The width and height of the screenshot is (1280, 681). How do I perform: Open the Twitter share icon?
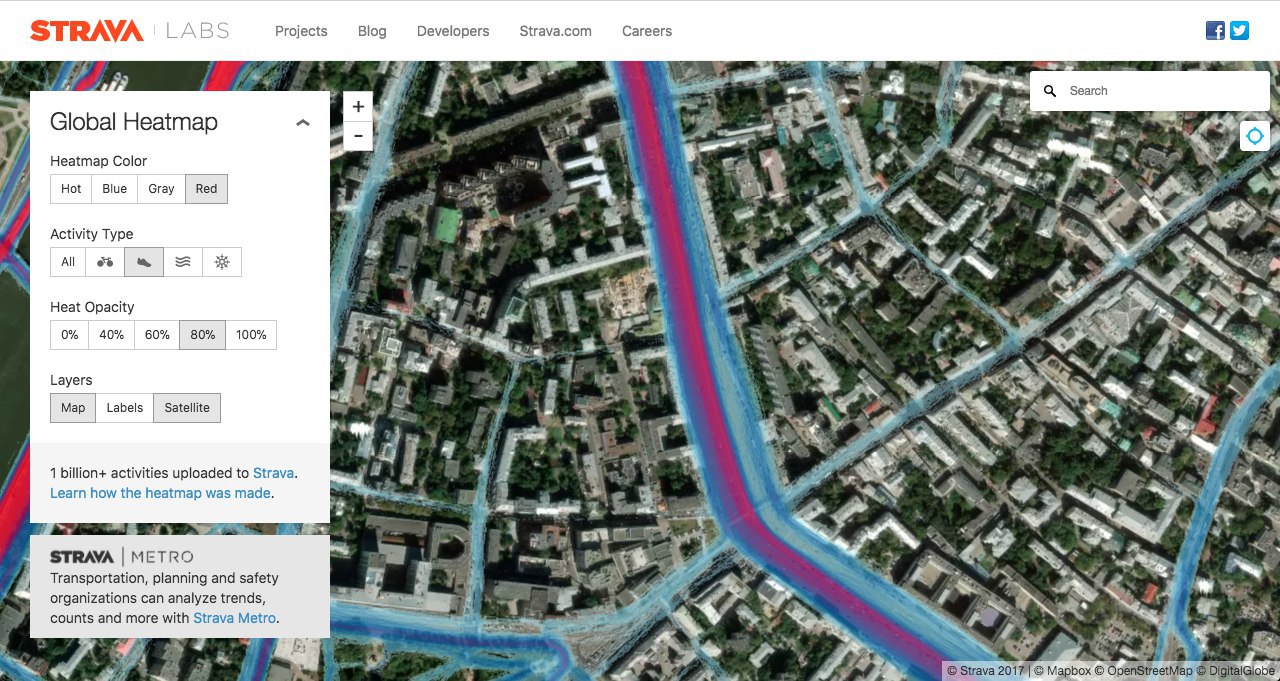(x=1240, y=31)
